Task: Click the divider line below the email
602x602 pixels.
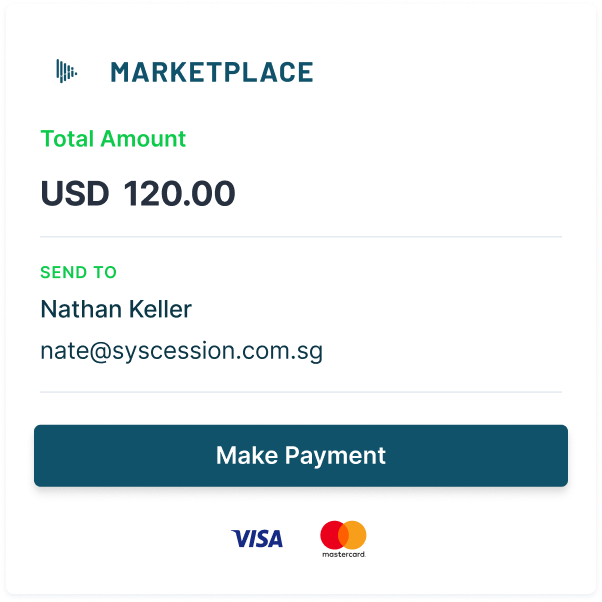Action: point(300,392)
